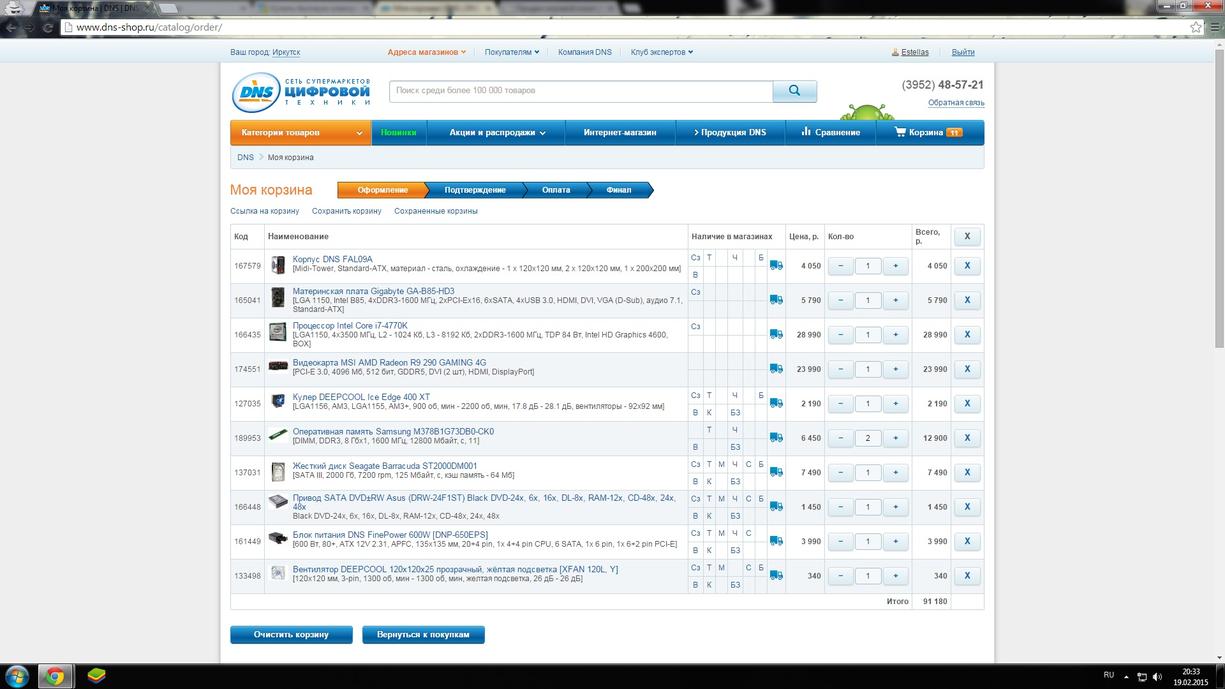
Task: Increase quantity of Samsung memory
Action: 895,438
